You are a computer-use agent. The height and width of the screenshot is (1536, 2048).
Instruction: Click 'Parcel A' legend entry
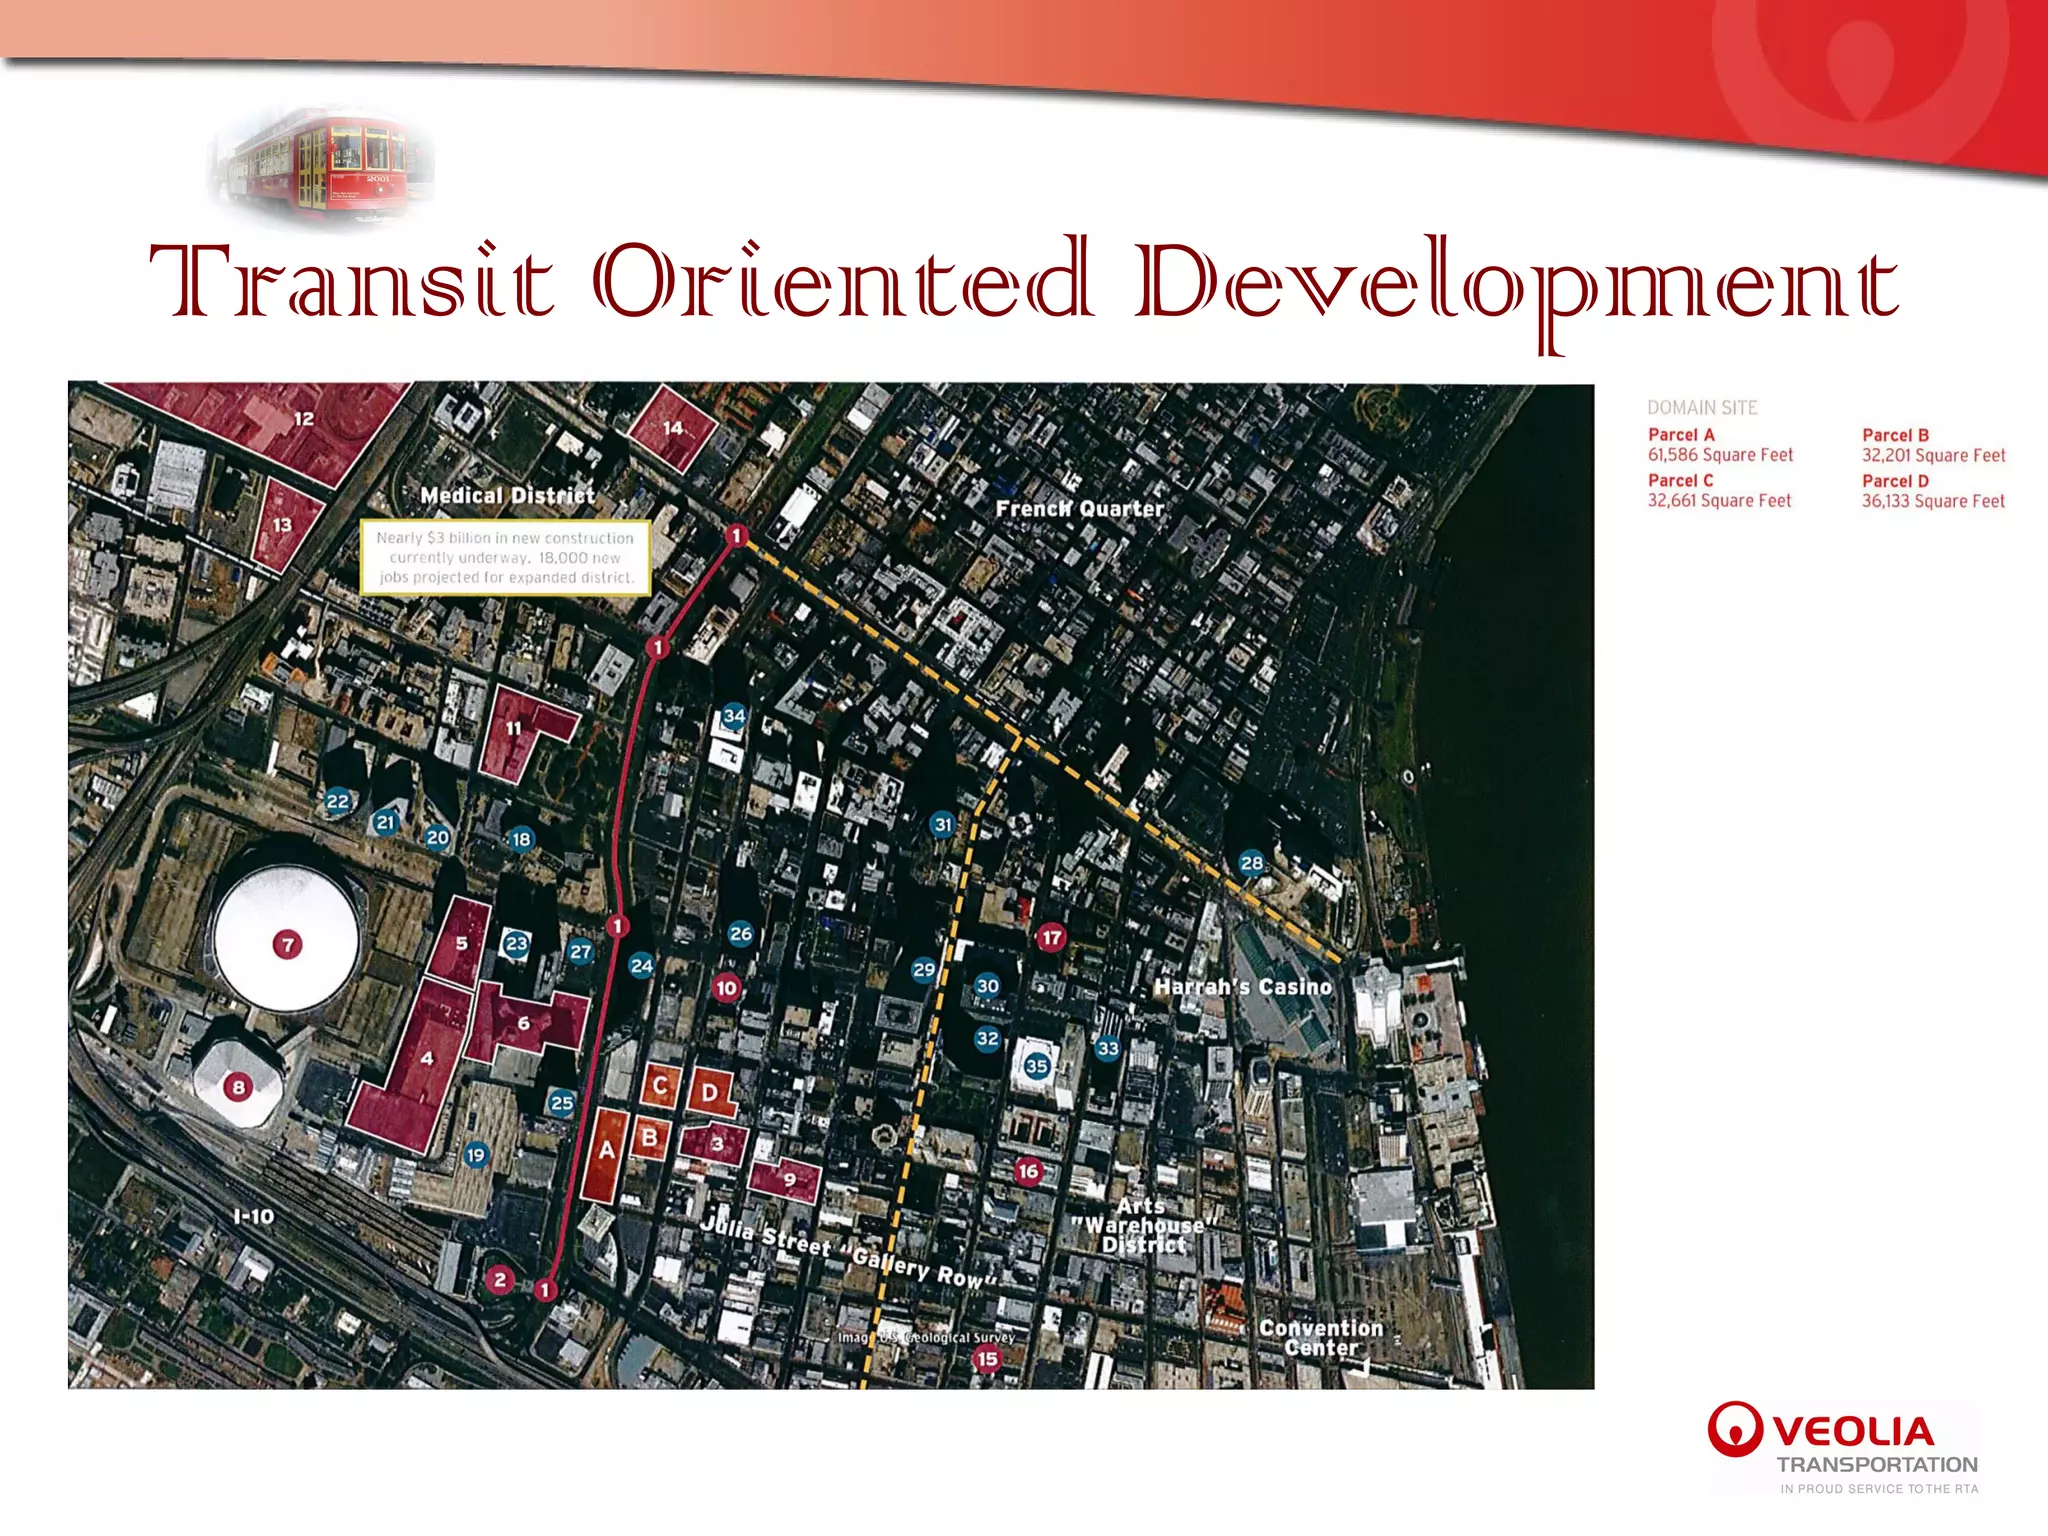(x=1721, y=445)
